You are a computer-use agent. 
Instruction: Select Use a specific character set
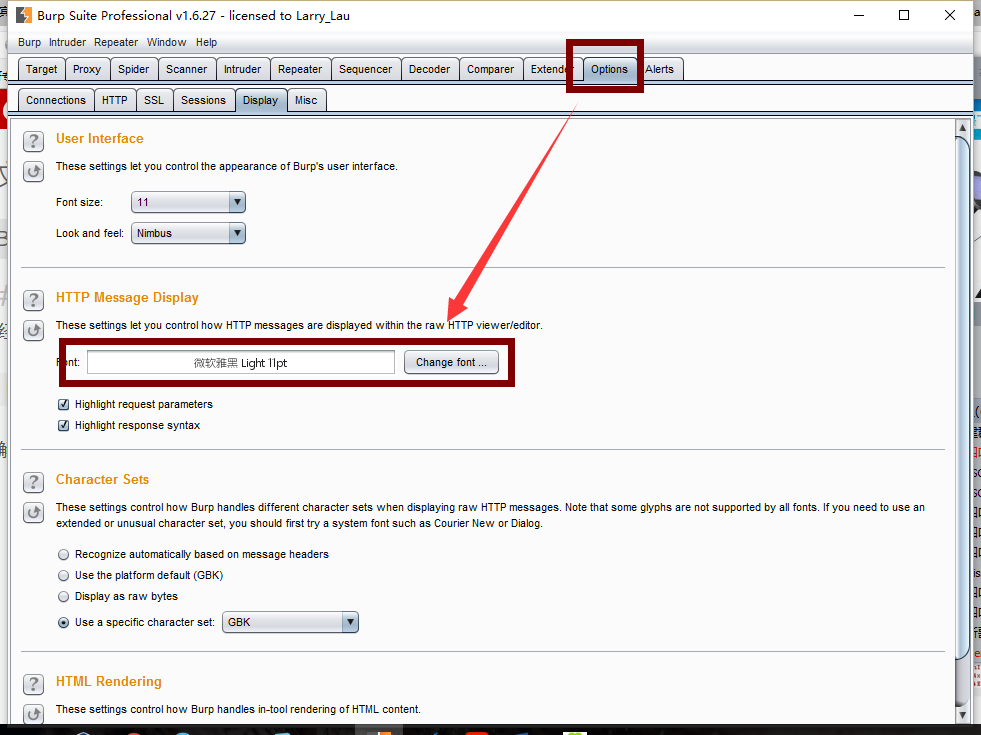click(x=63, y=622)
